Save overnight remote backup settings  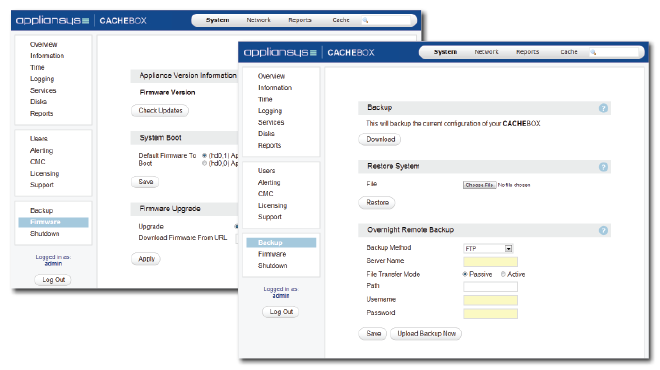tap(373, 333)
